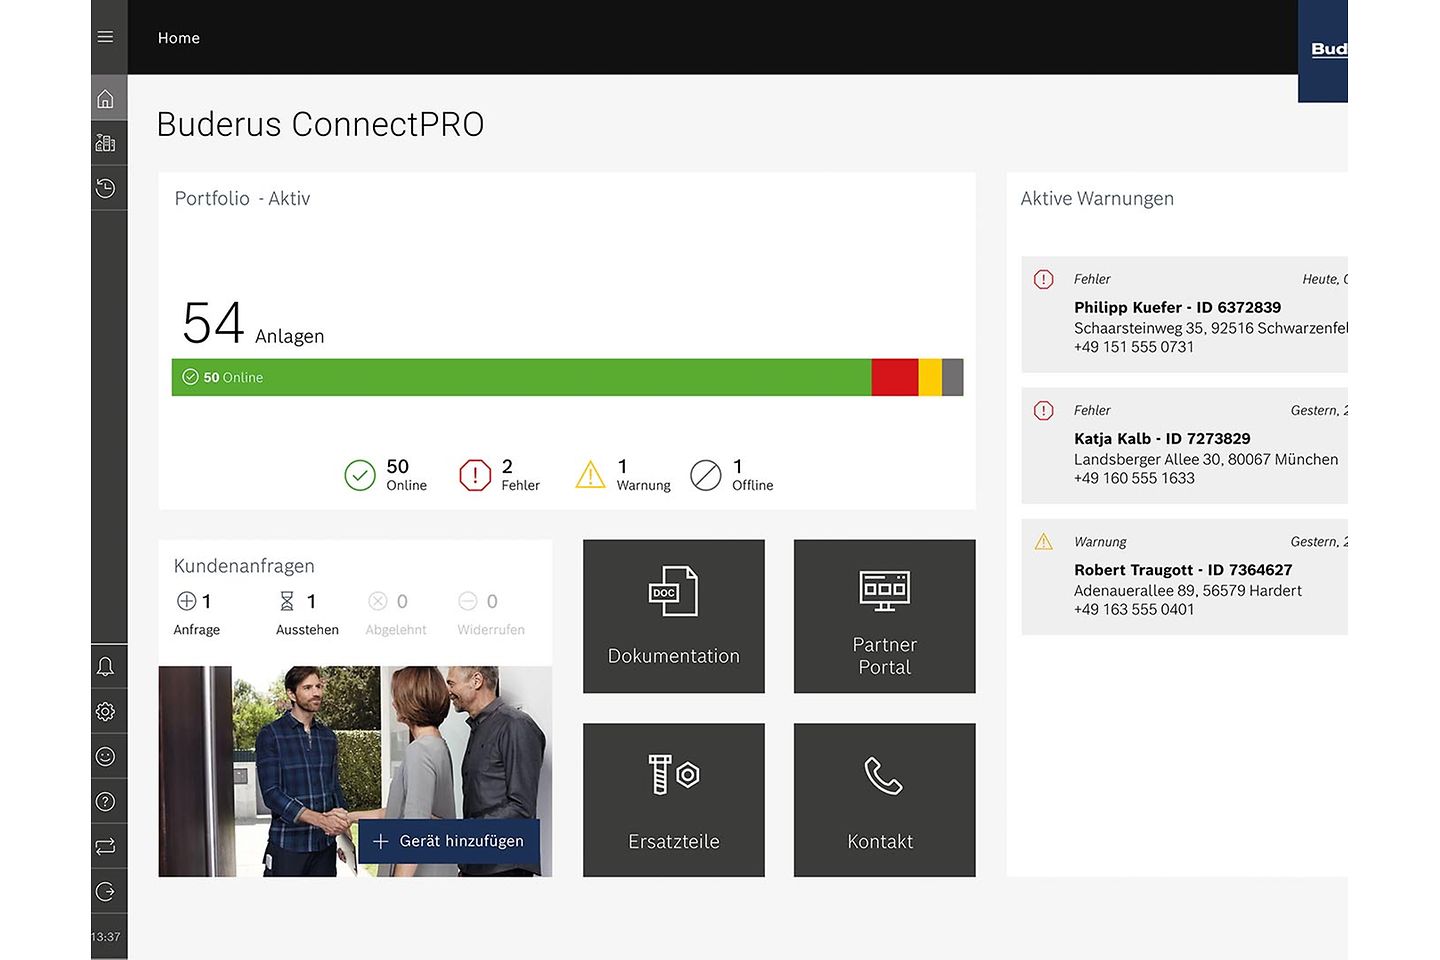Click the sync arrows icon in sidebar
1440x960 pixels.
click(105, 847)
